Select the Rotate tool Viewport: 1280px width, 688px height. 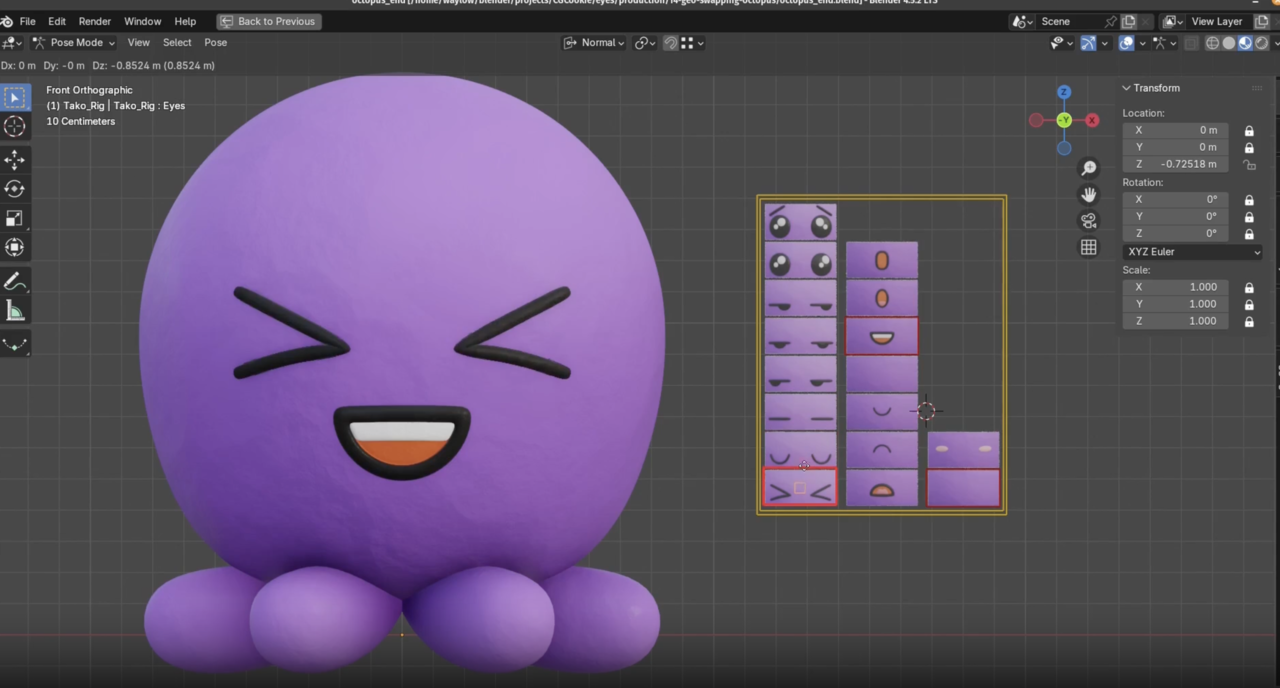tap(15, 189)
